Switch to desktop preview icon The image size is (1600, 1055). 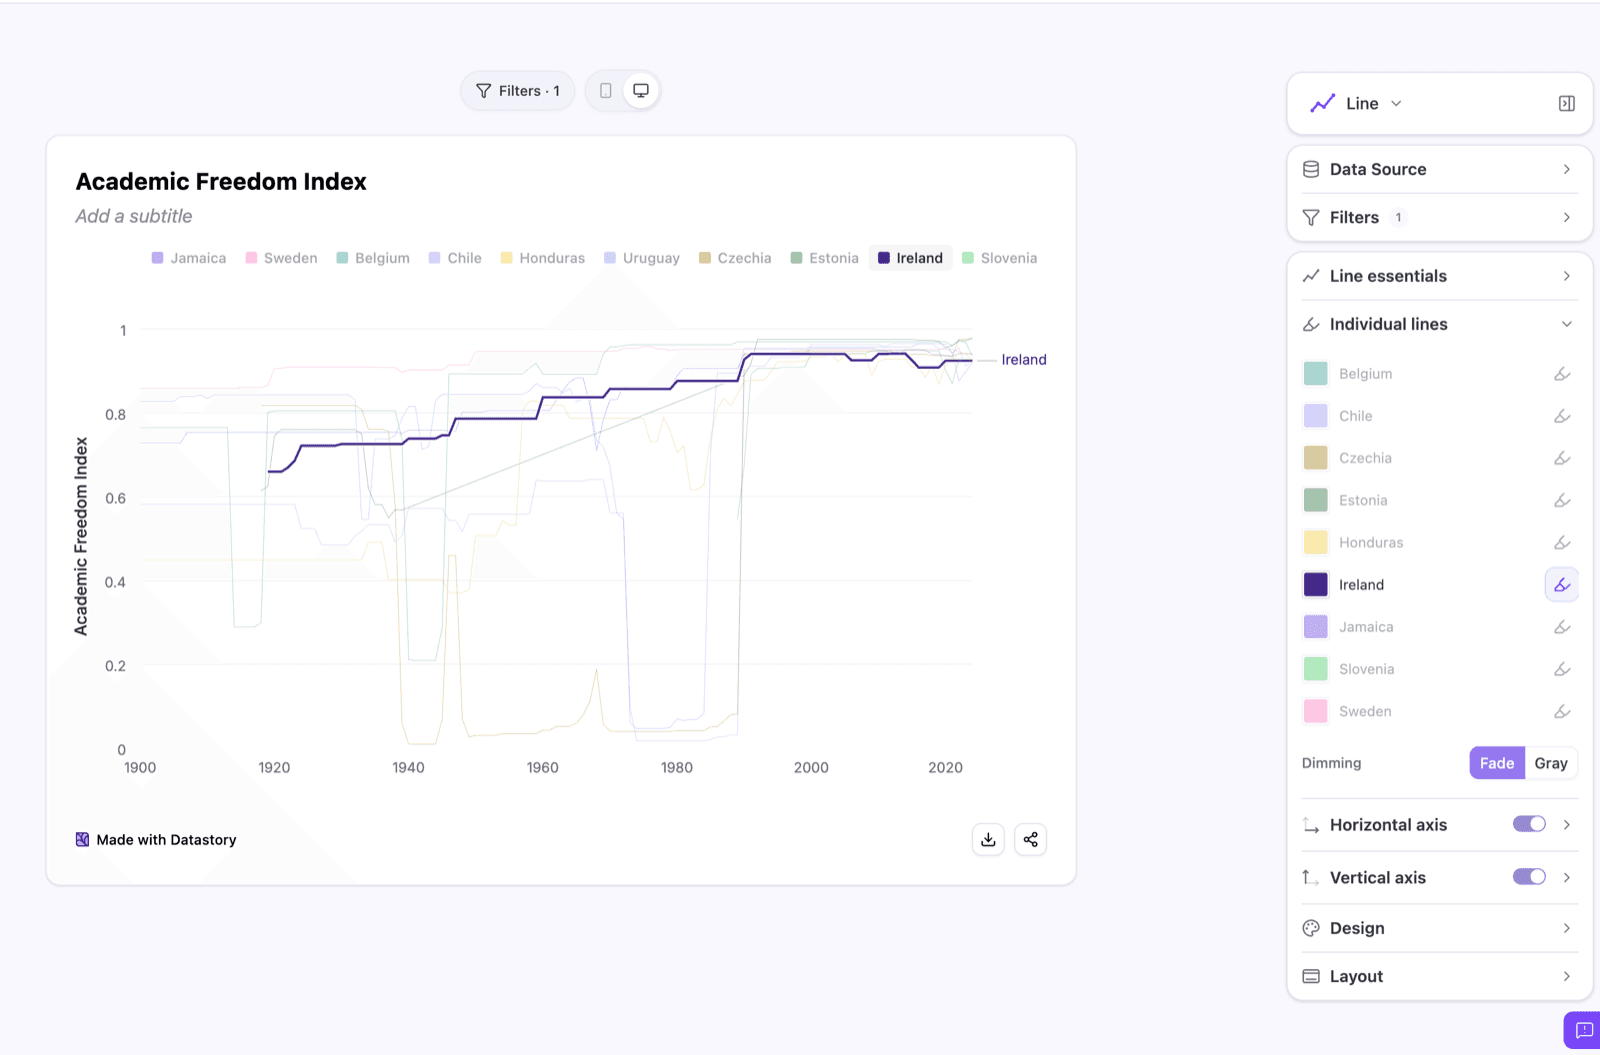(641, 91)
